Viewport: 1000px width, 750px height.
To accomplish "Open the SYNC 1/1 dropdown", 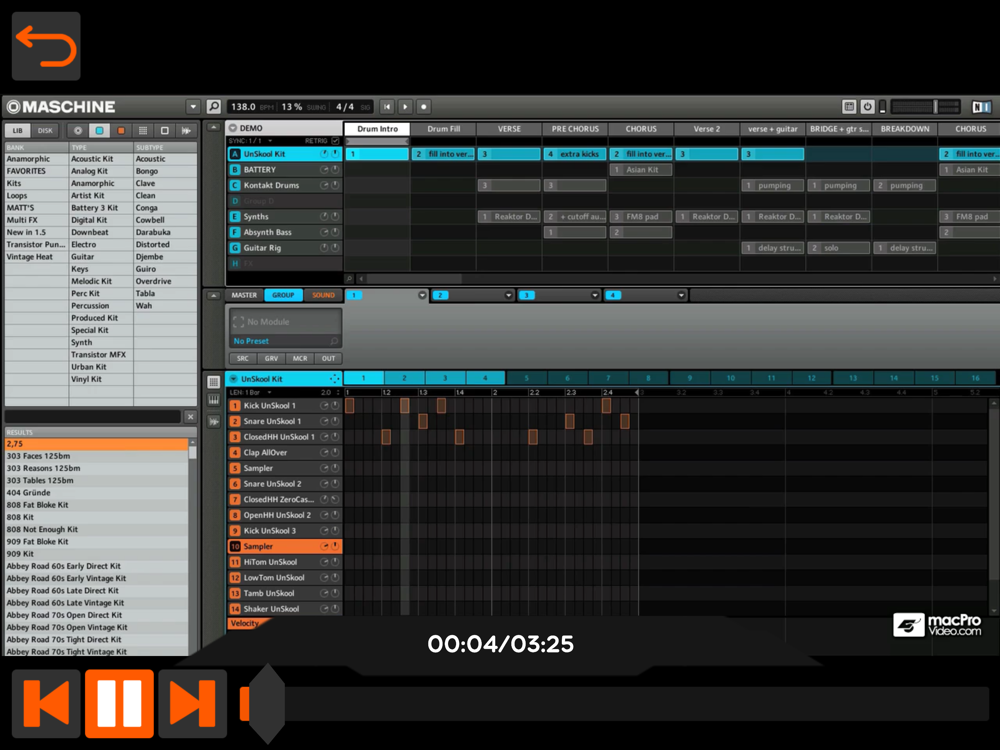I will (x=251, y=141).
